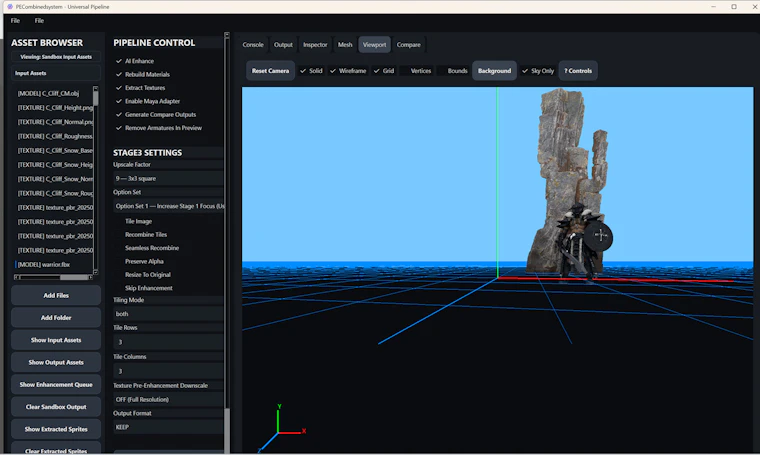This screenshot has height=455, width=760.
Task: Toggle Generate Compare Outputs checkbox
Action: click(156, 115)
